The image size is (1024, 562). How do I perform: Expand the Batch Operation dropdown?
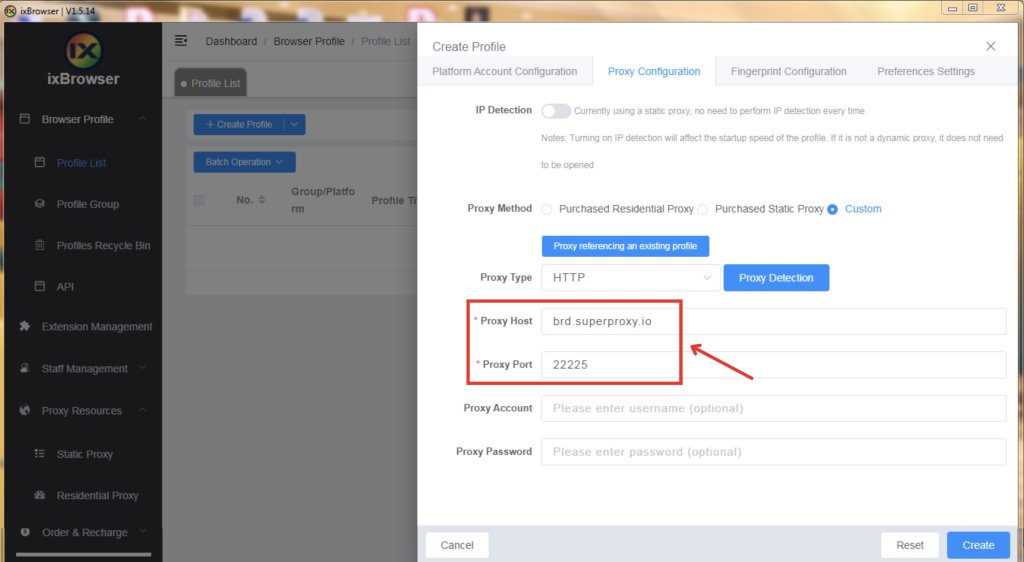244,162
